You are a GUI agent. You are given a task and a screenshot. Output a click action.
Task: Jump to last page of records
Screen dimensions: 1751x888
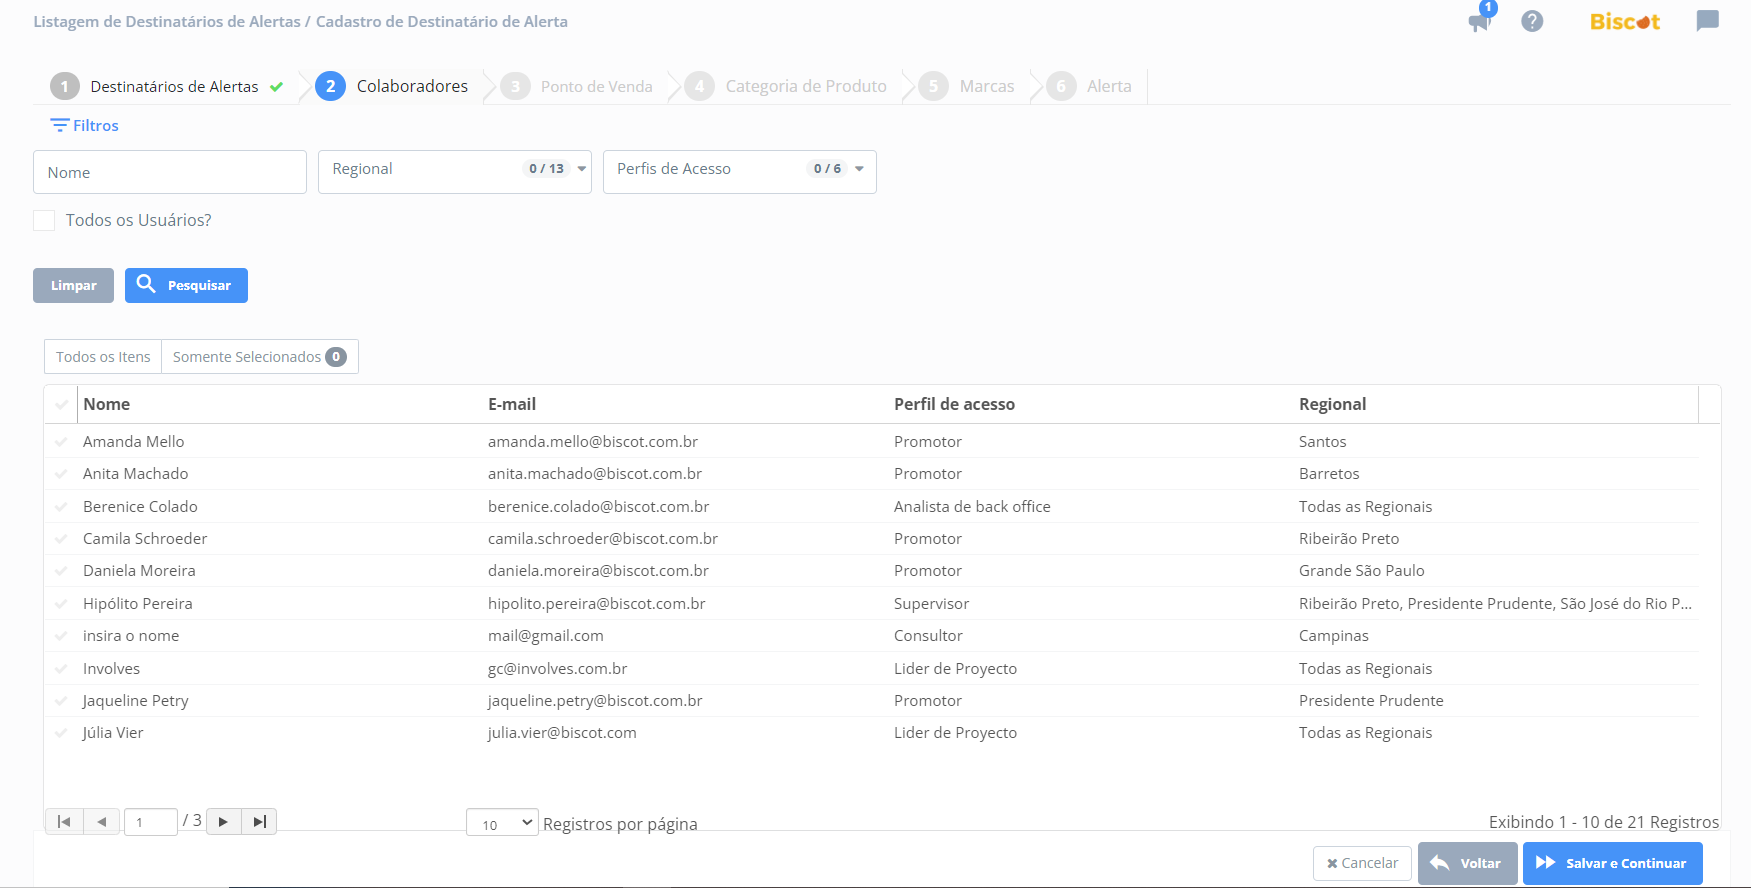259,821
